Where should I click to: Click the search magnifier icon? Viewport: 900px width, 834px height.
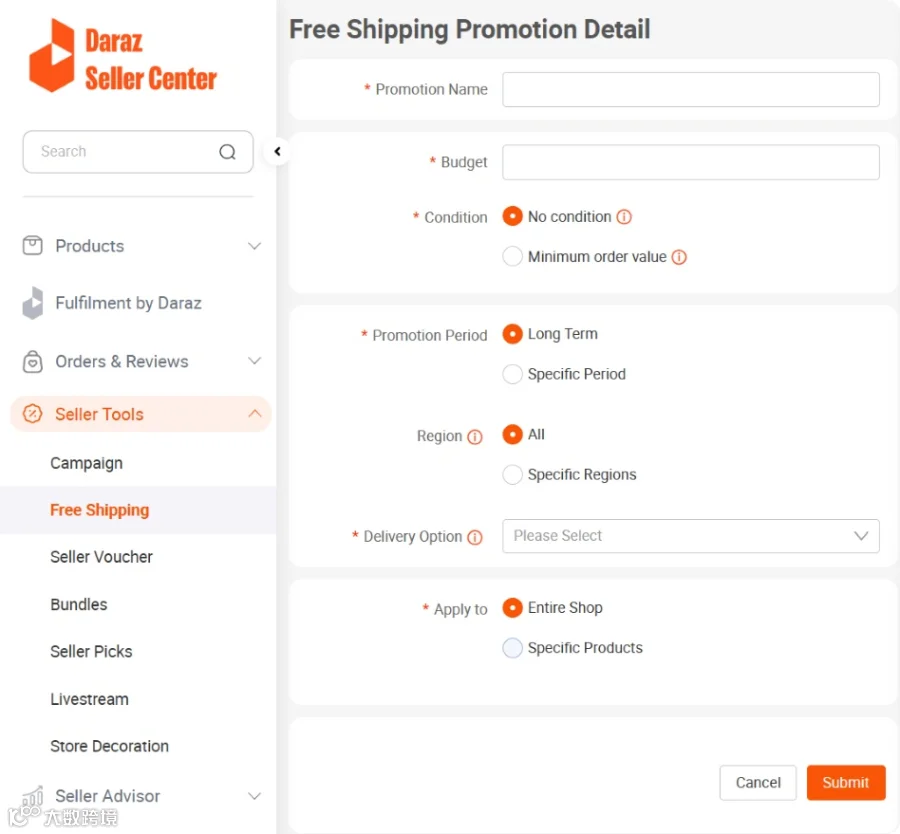[x=227, y=152]
